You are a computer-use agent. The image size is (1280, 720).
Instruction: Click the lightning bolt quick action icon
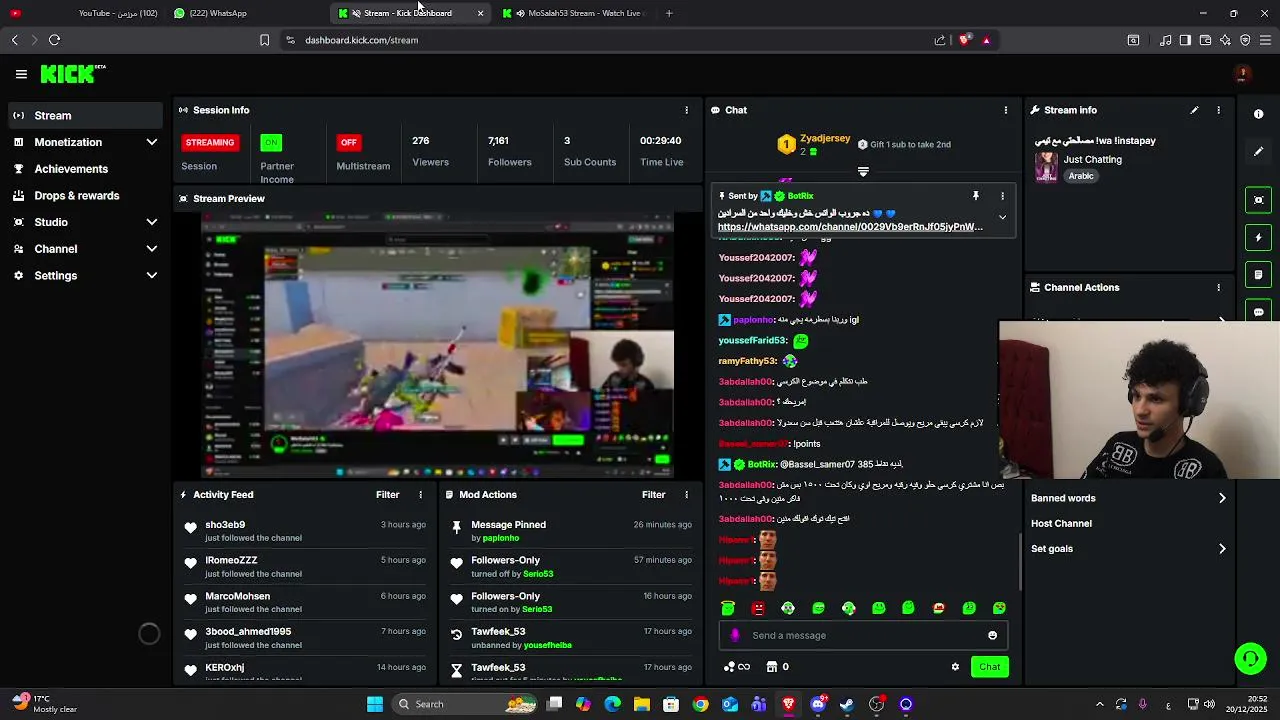pyautogui.click(x=1259, y=238)
